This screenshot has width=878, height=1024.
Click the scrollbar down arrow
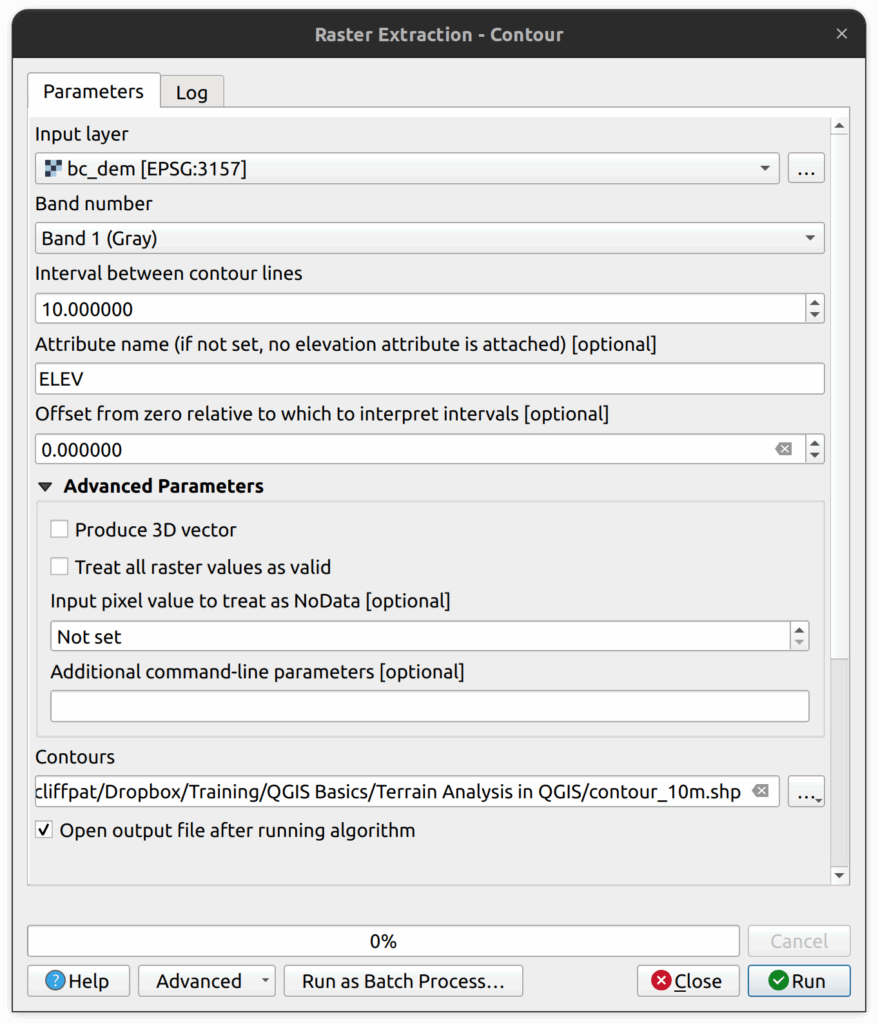point(839,875)
